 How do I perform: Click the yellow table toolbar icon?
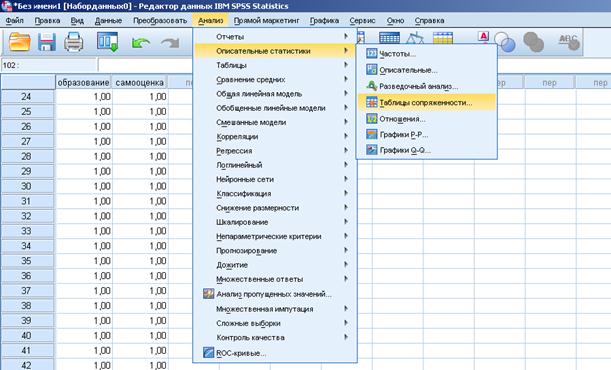(x=443, y=38)
